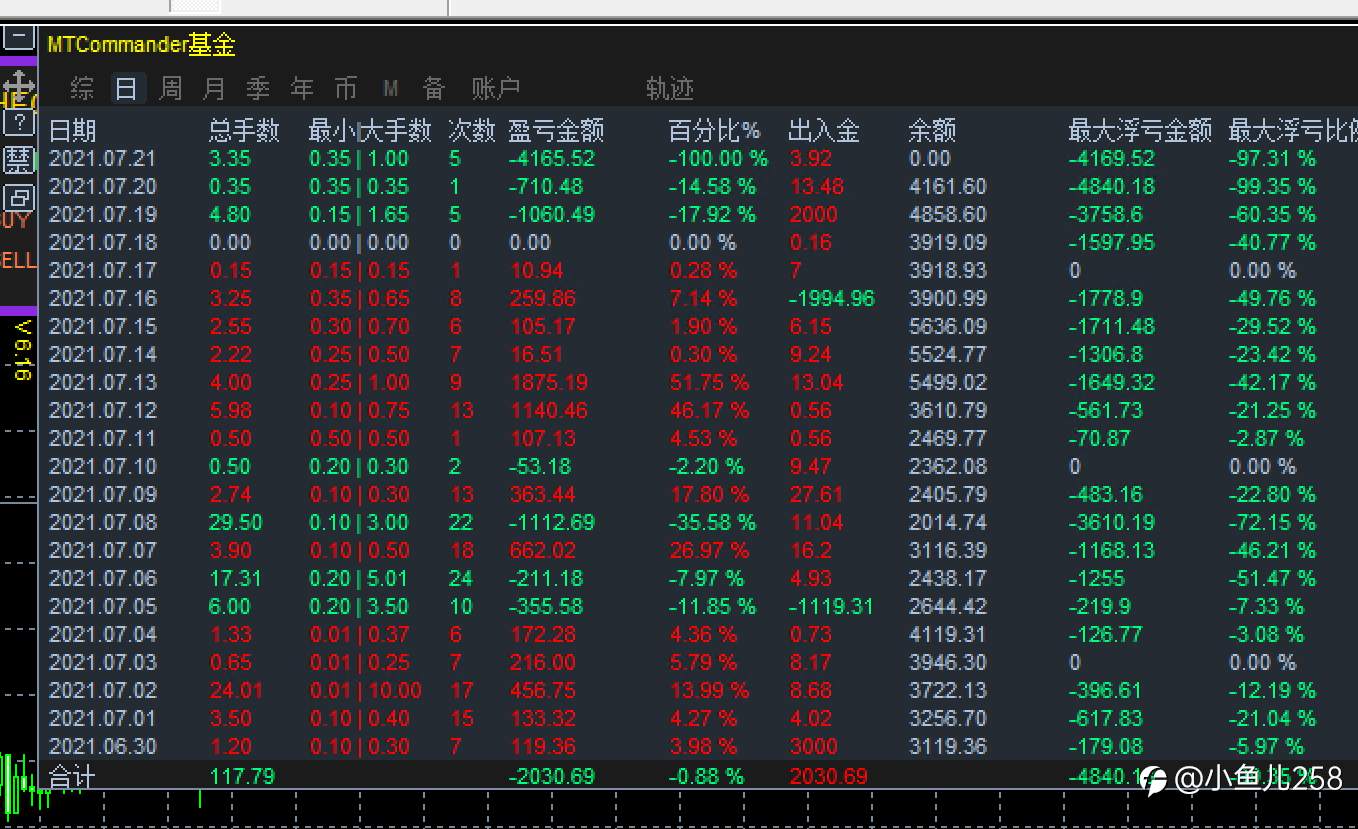1358x829 pixels.
Task: Select the 2021.07.19 date row
Action: tap(103, 215)
